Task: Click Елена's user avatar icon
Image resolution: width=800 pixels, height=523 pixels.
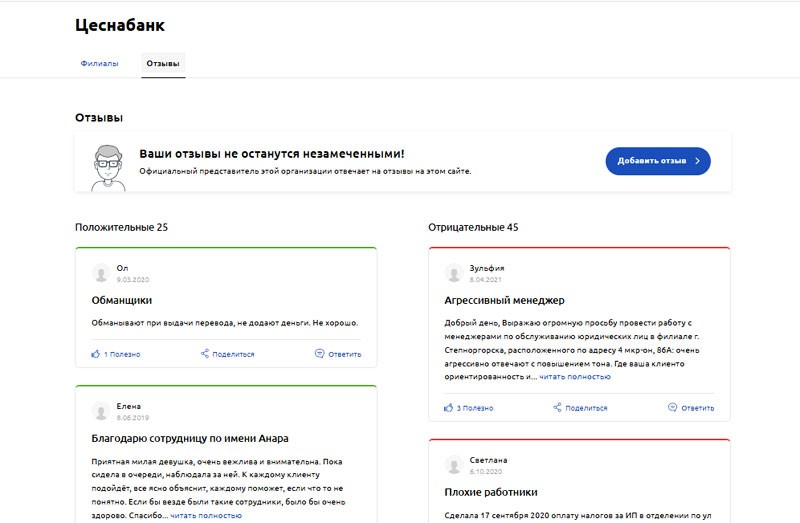Action: (x=101, y=411)
